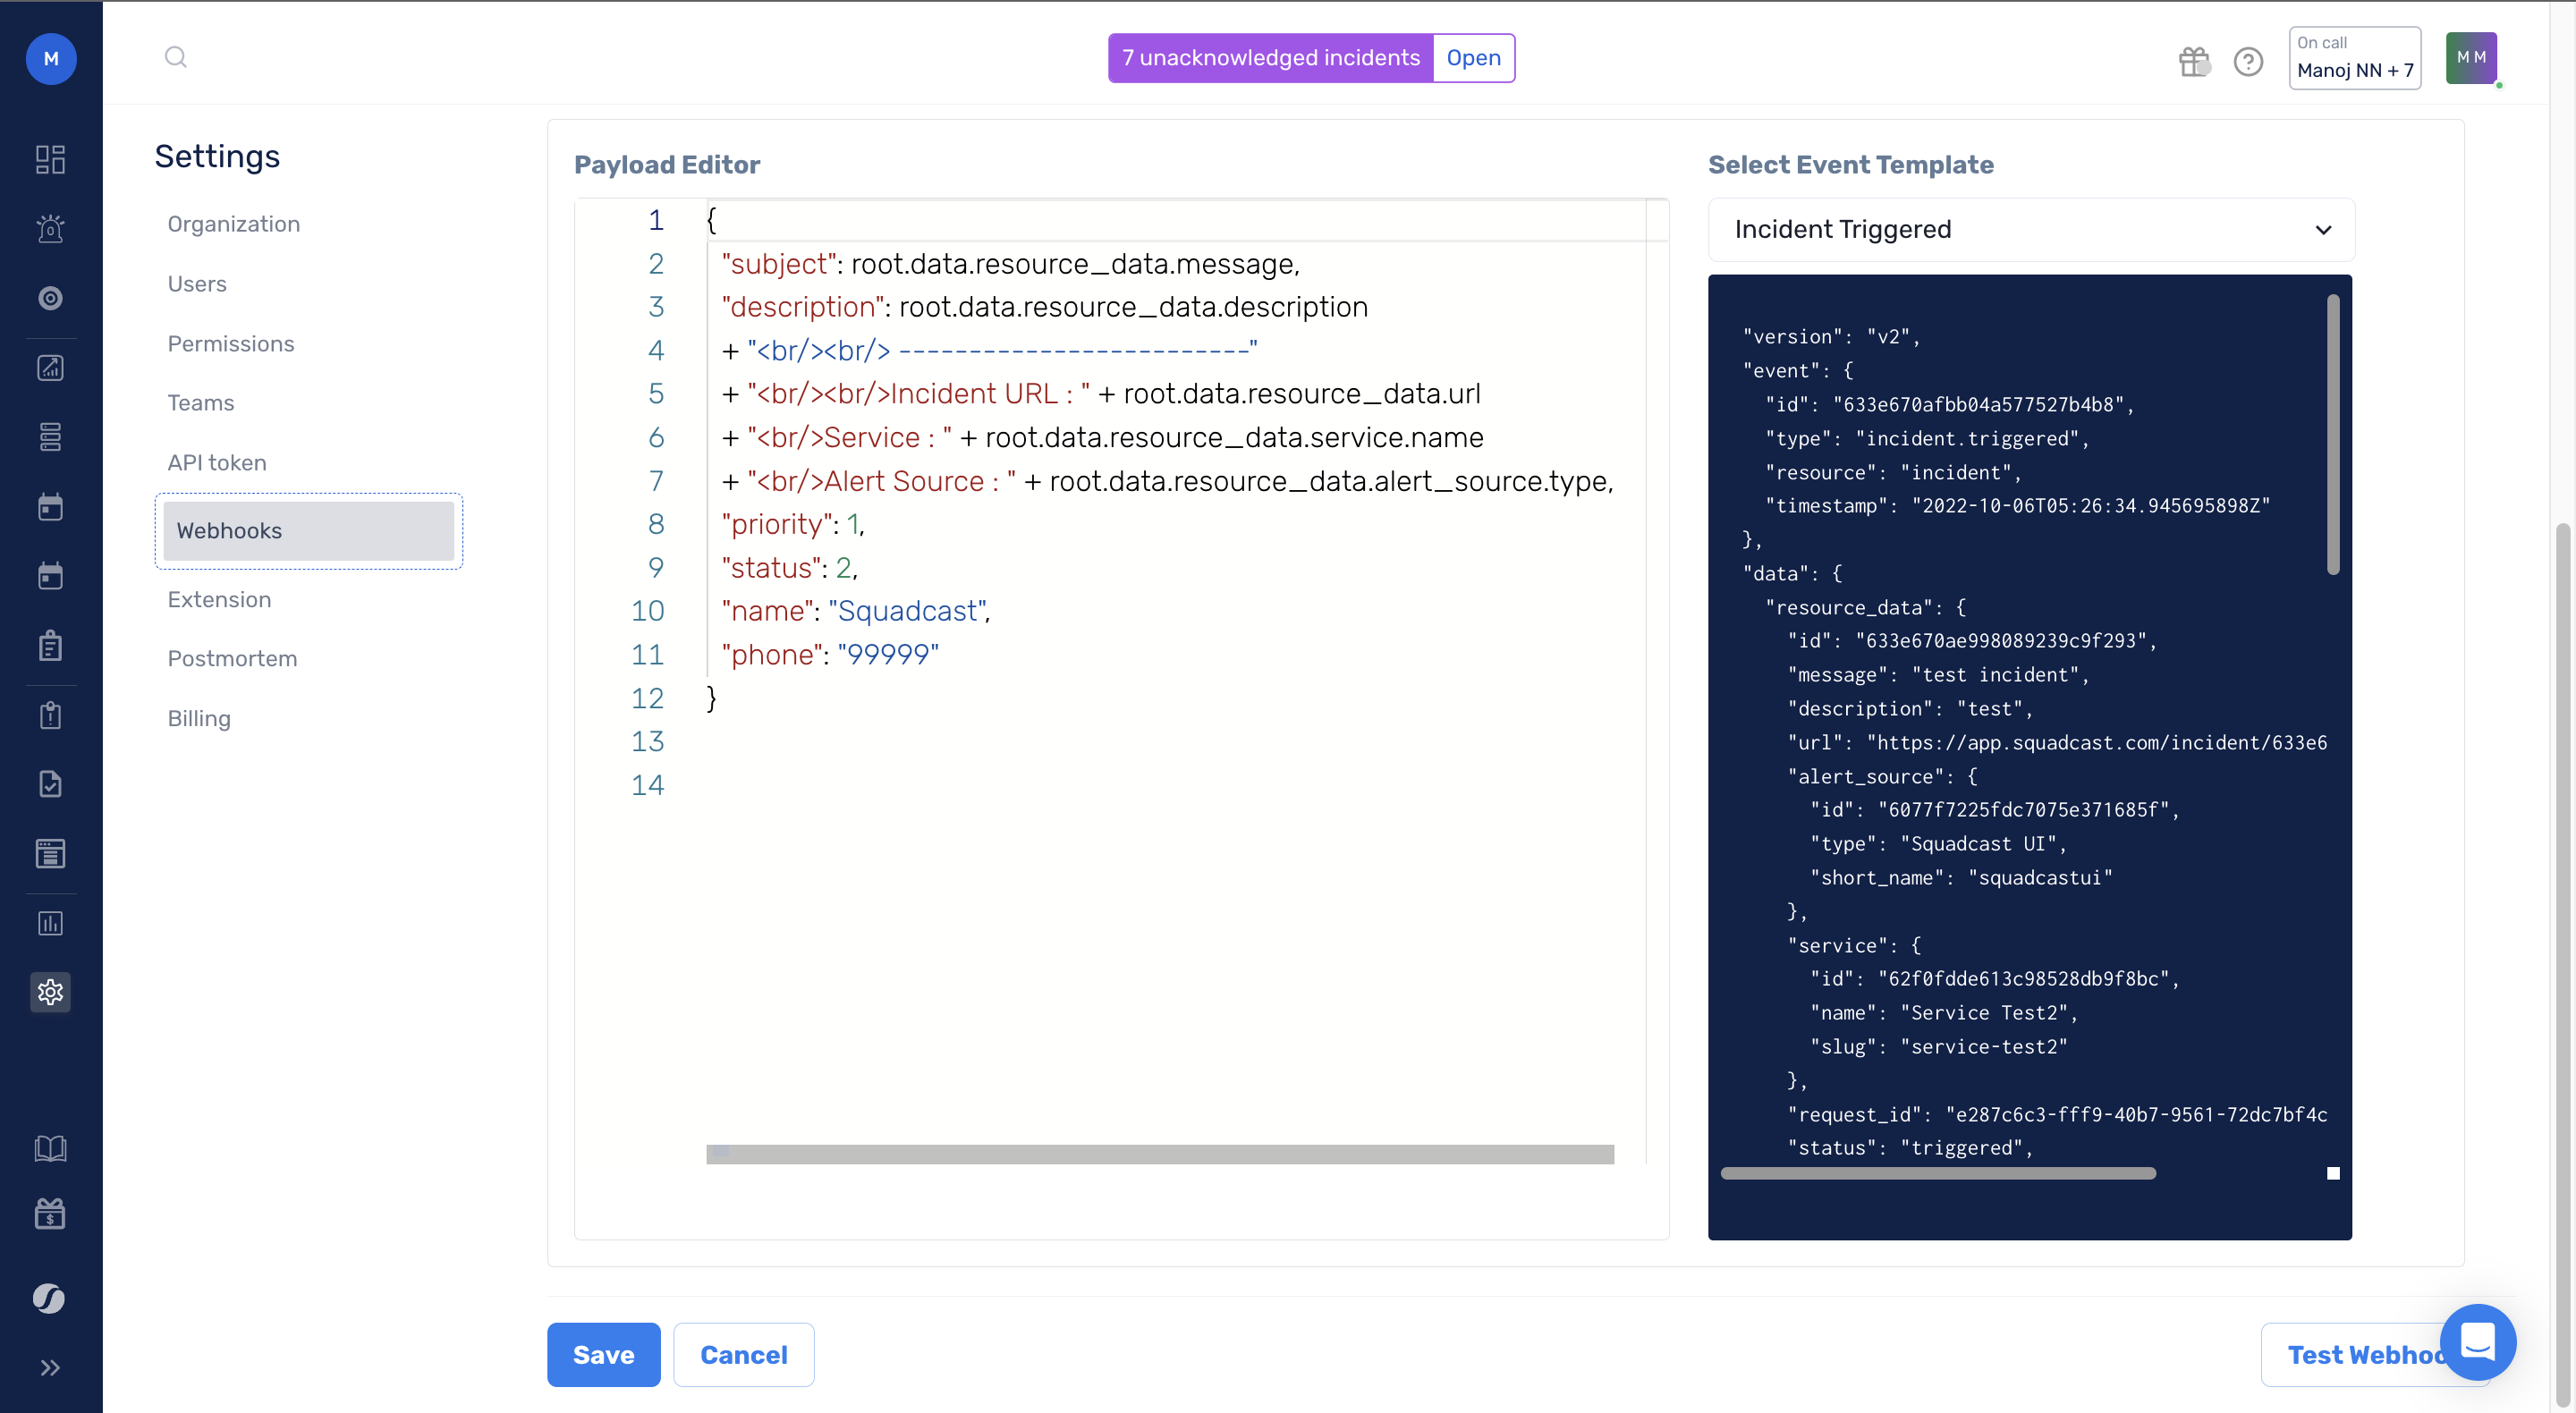Viewport: 2576px width, 1413px height.
Task: Click the search magnifier icon
Action: tap(176, 57)
